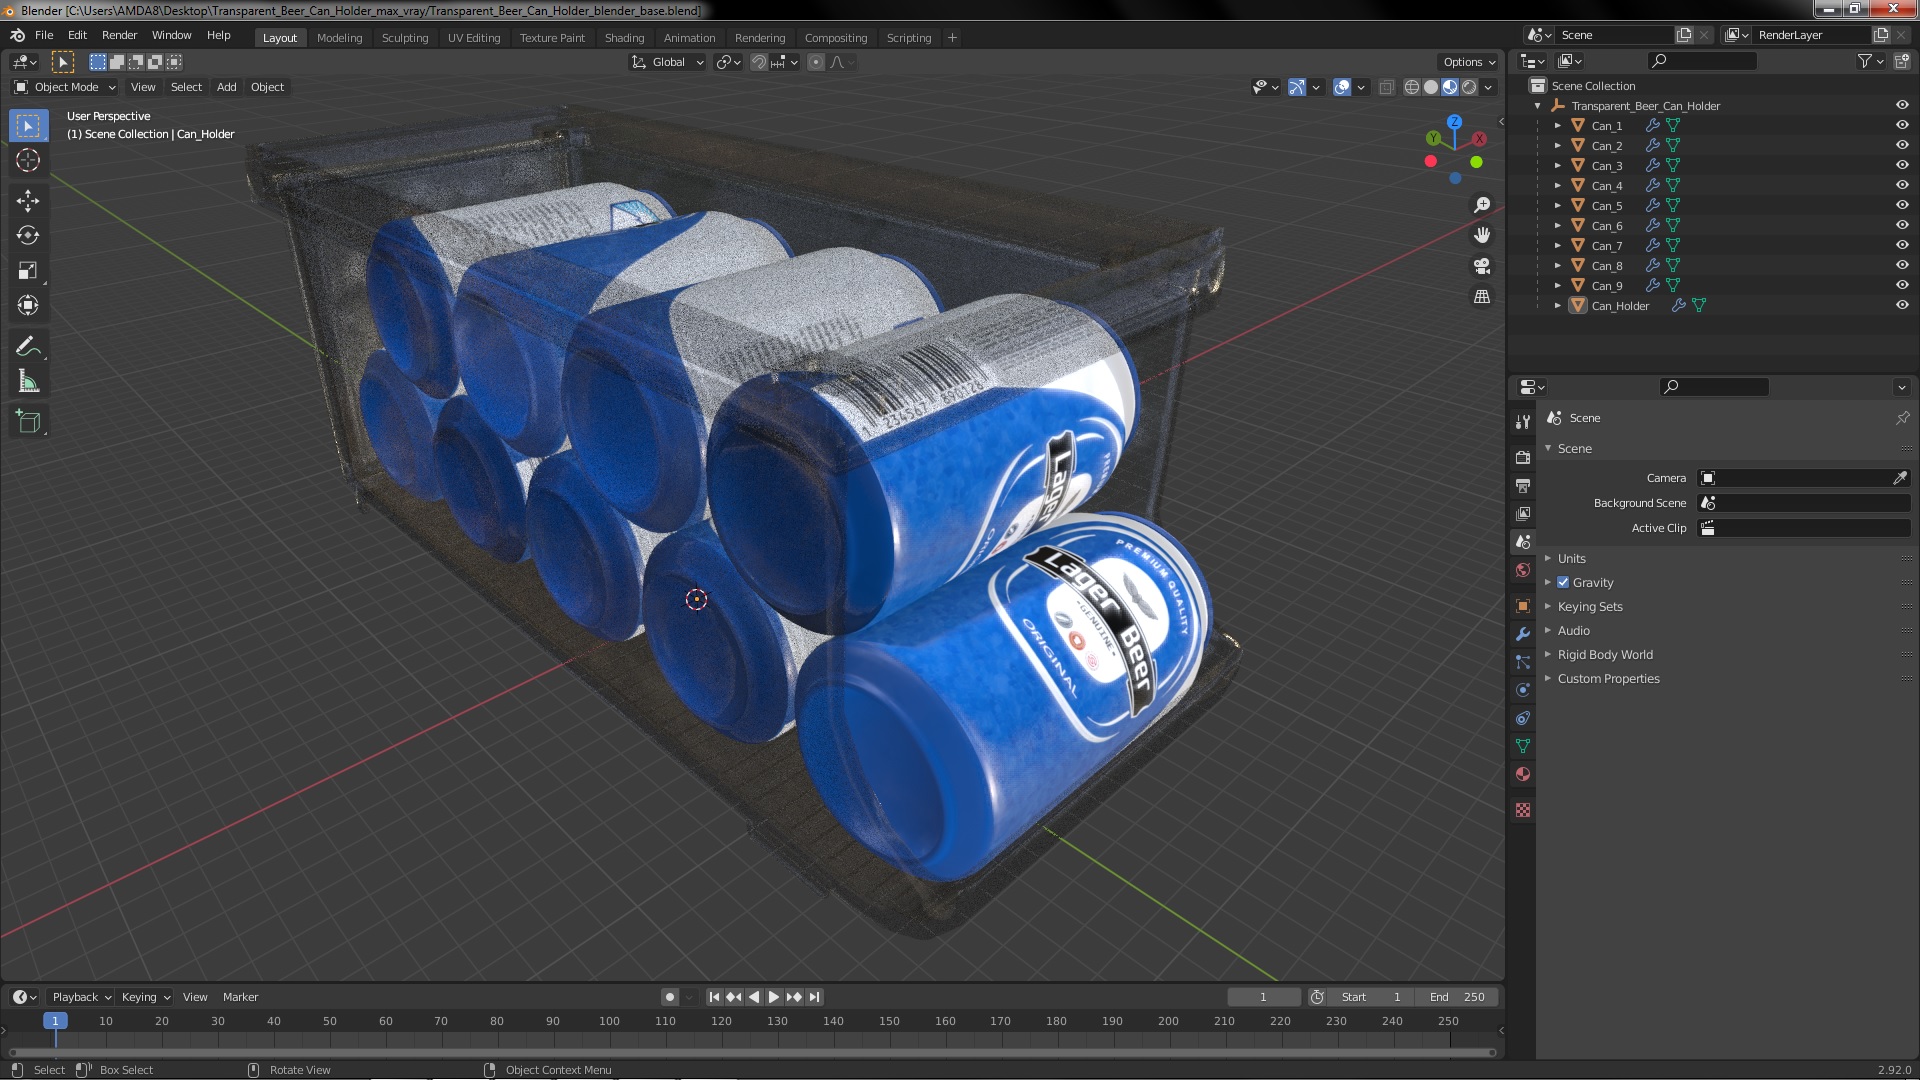Open the Material properties tab
The width and height of the screenshot is (1920, 1080).
pyautogui.click(x=1523, y=774)
